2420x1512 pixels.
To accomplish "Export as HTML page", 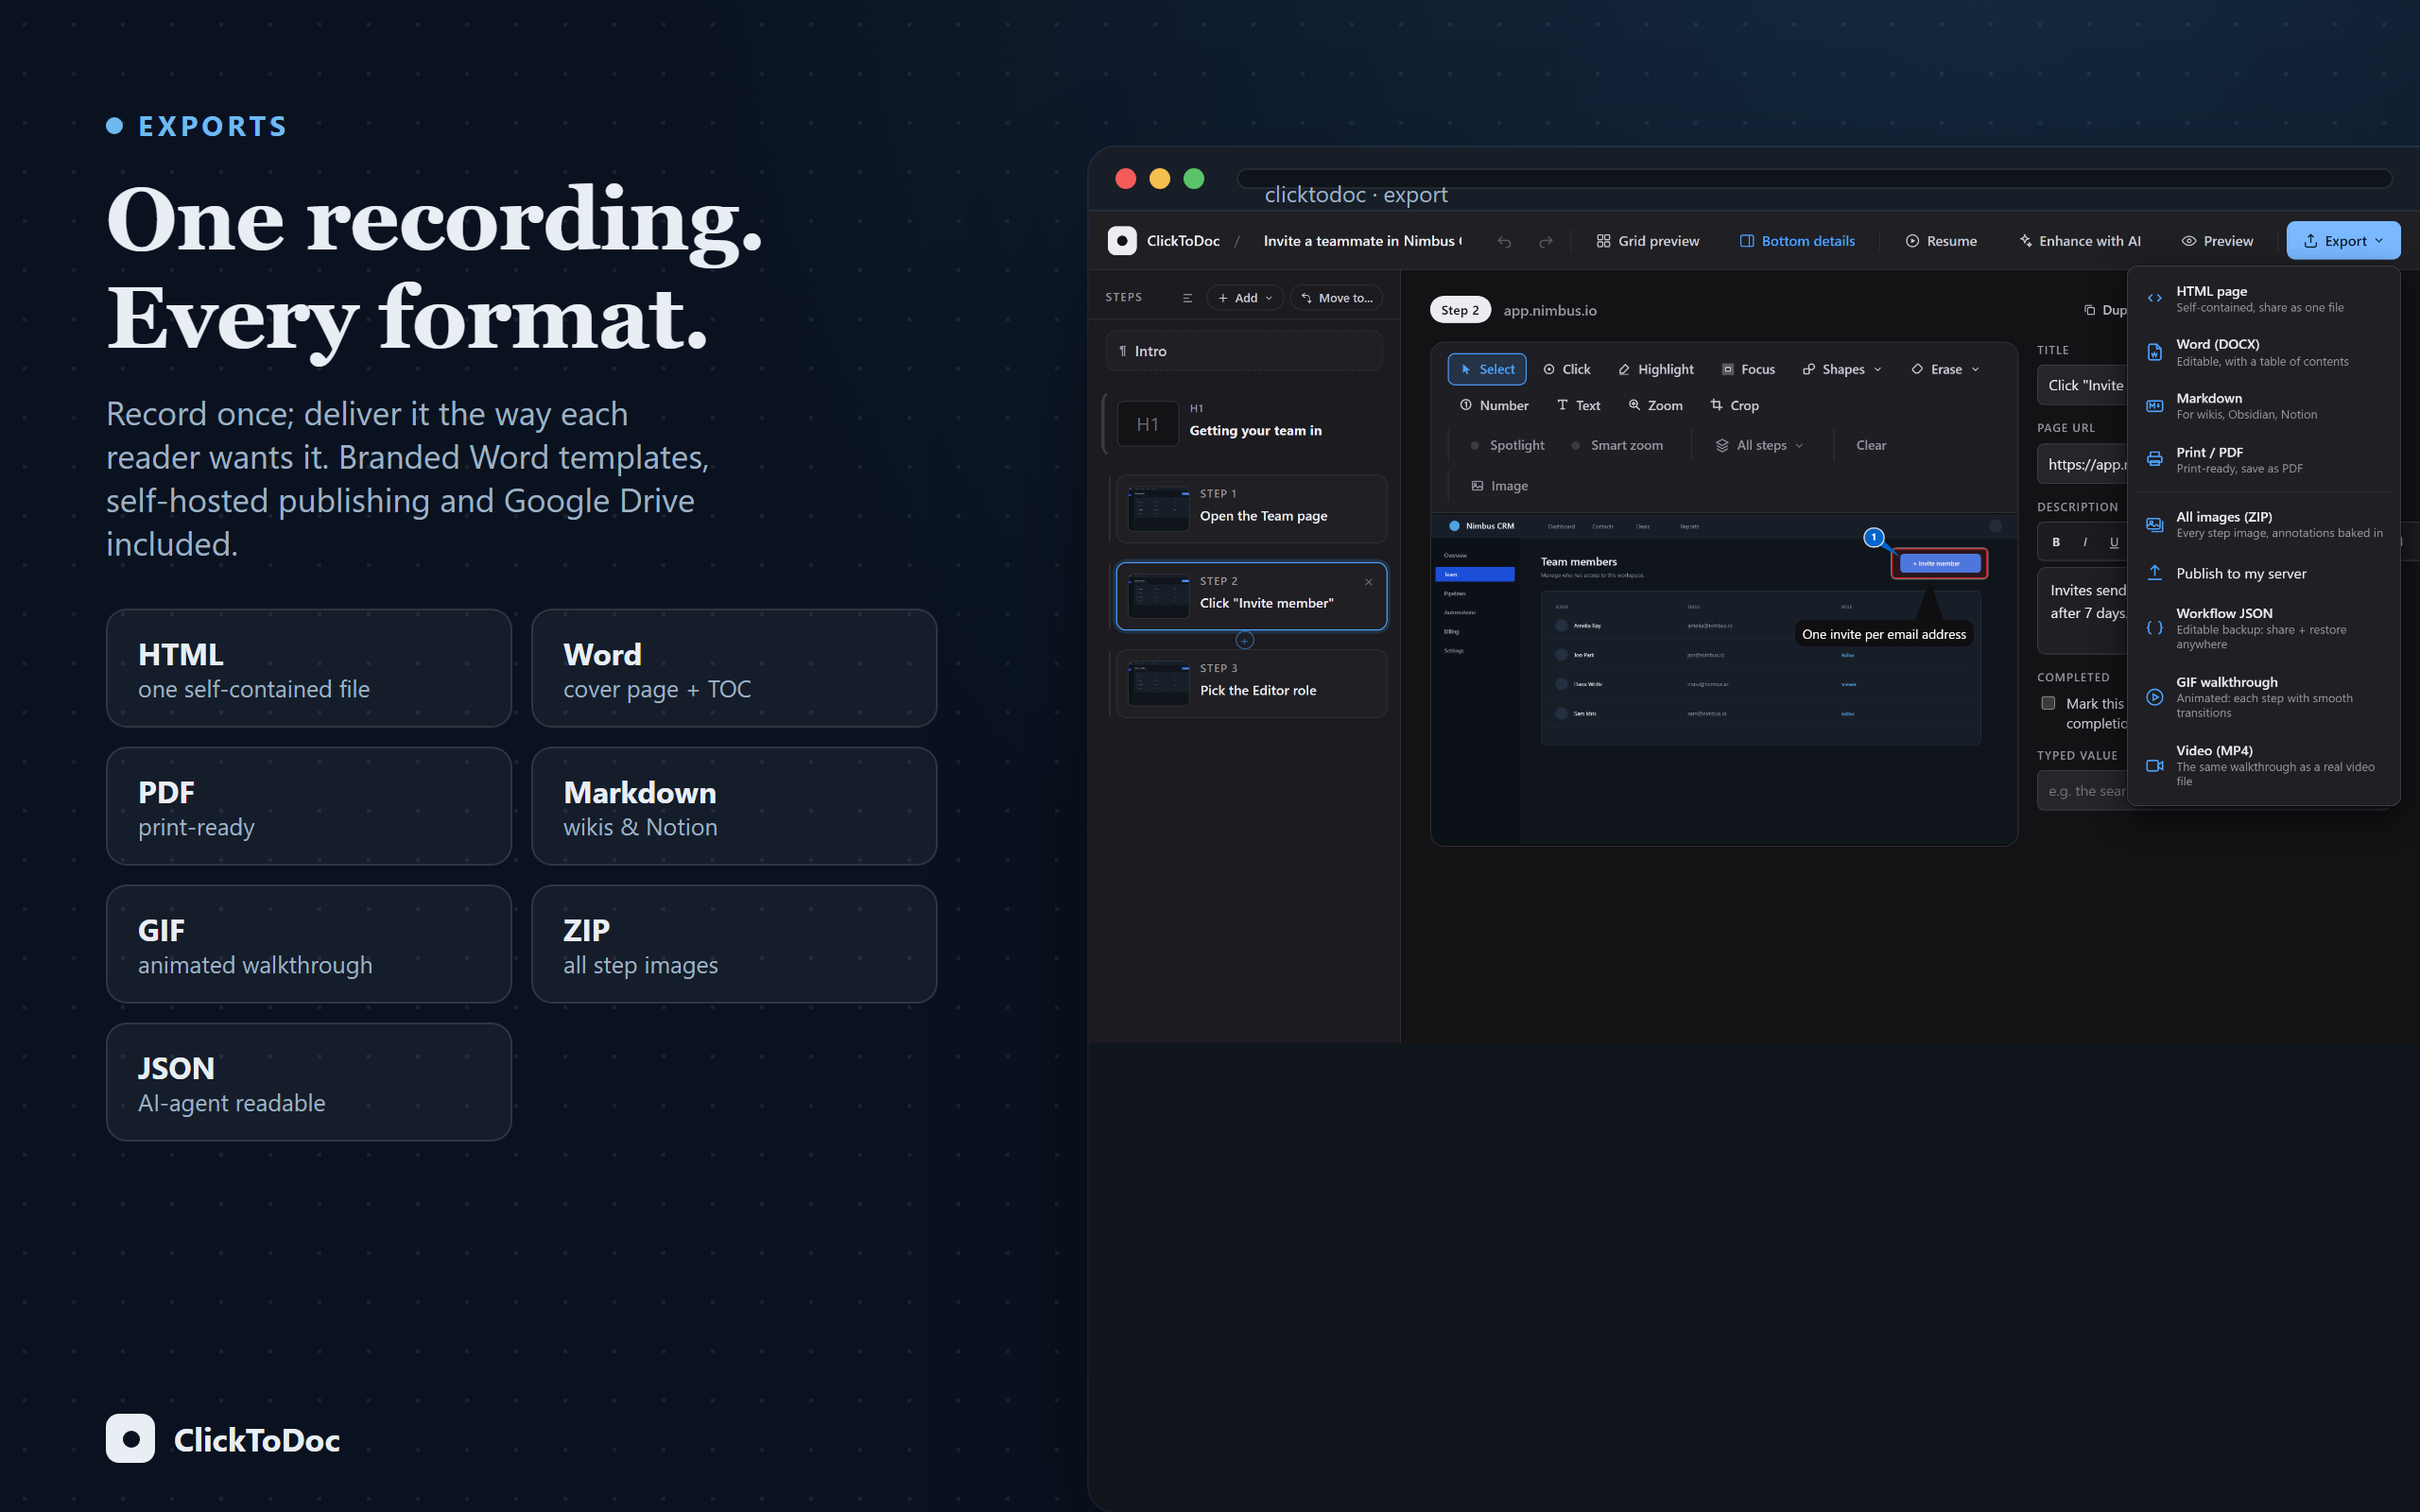I will tap(2264, 299).
